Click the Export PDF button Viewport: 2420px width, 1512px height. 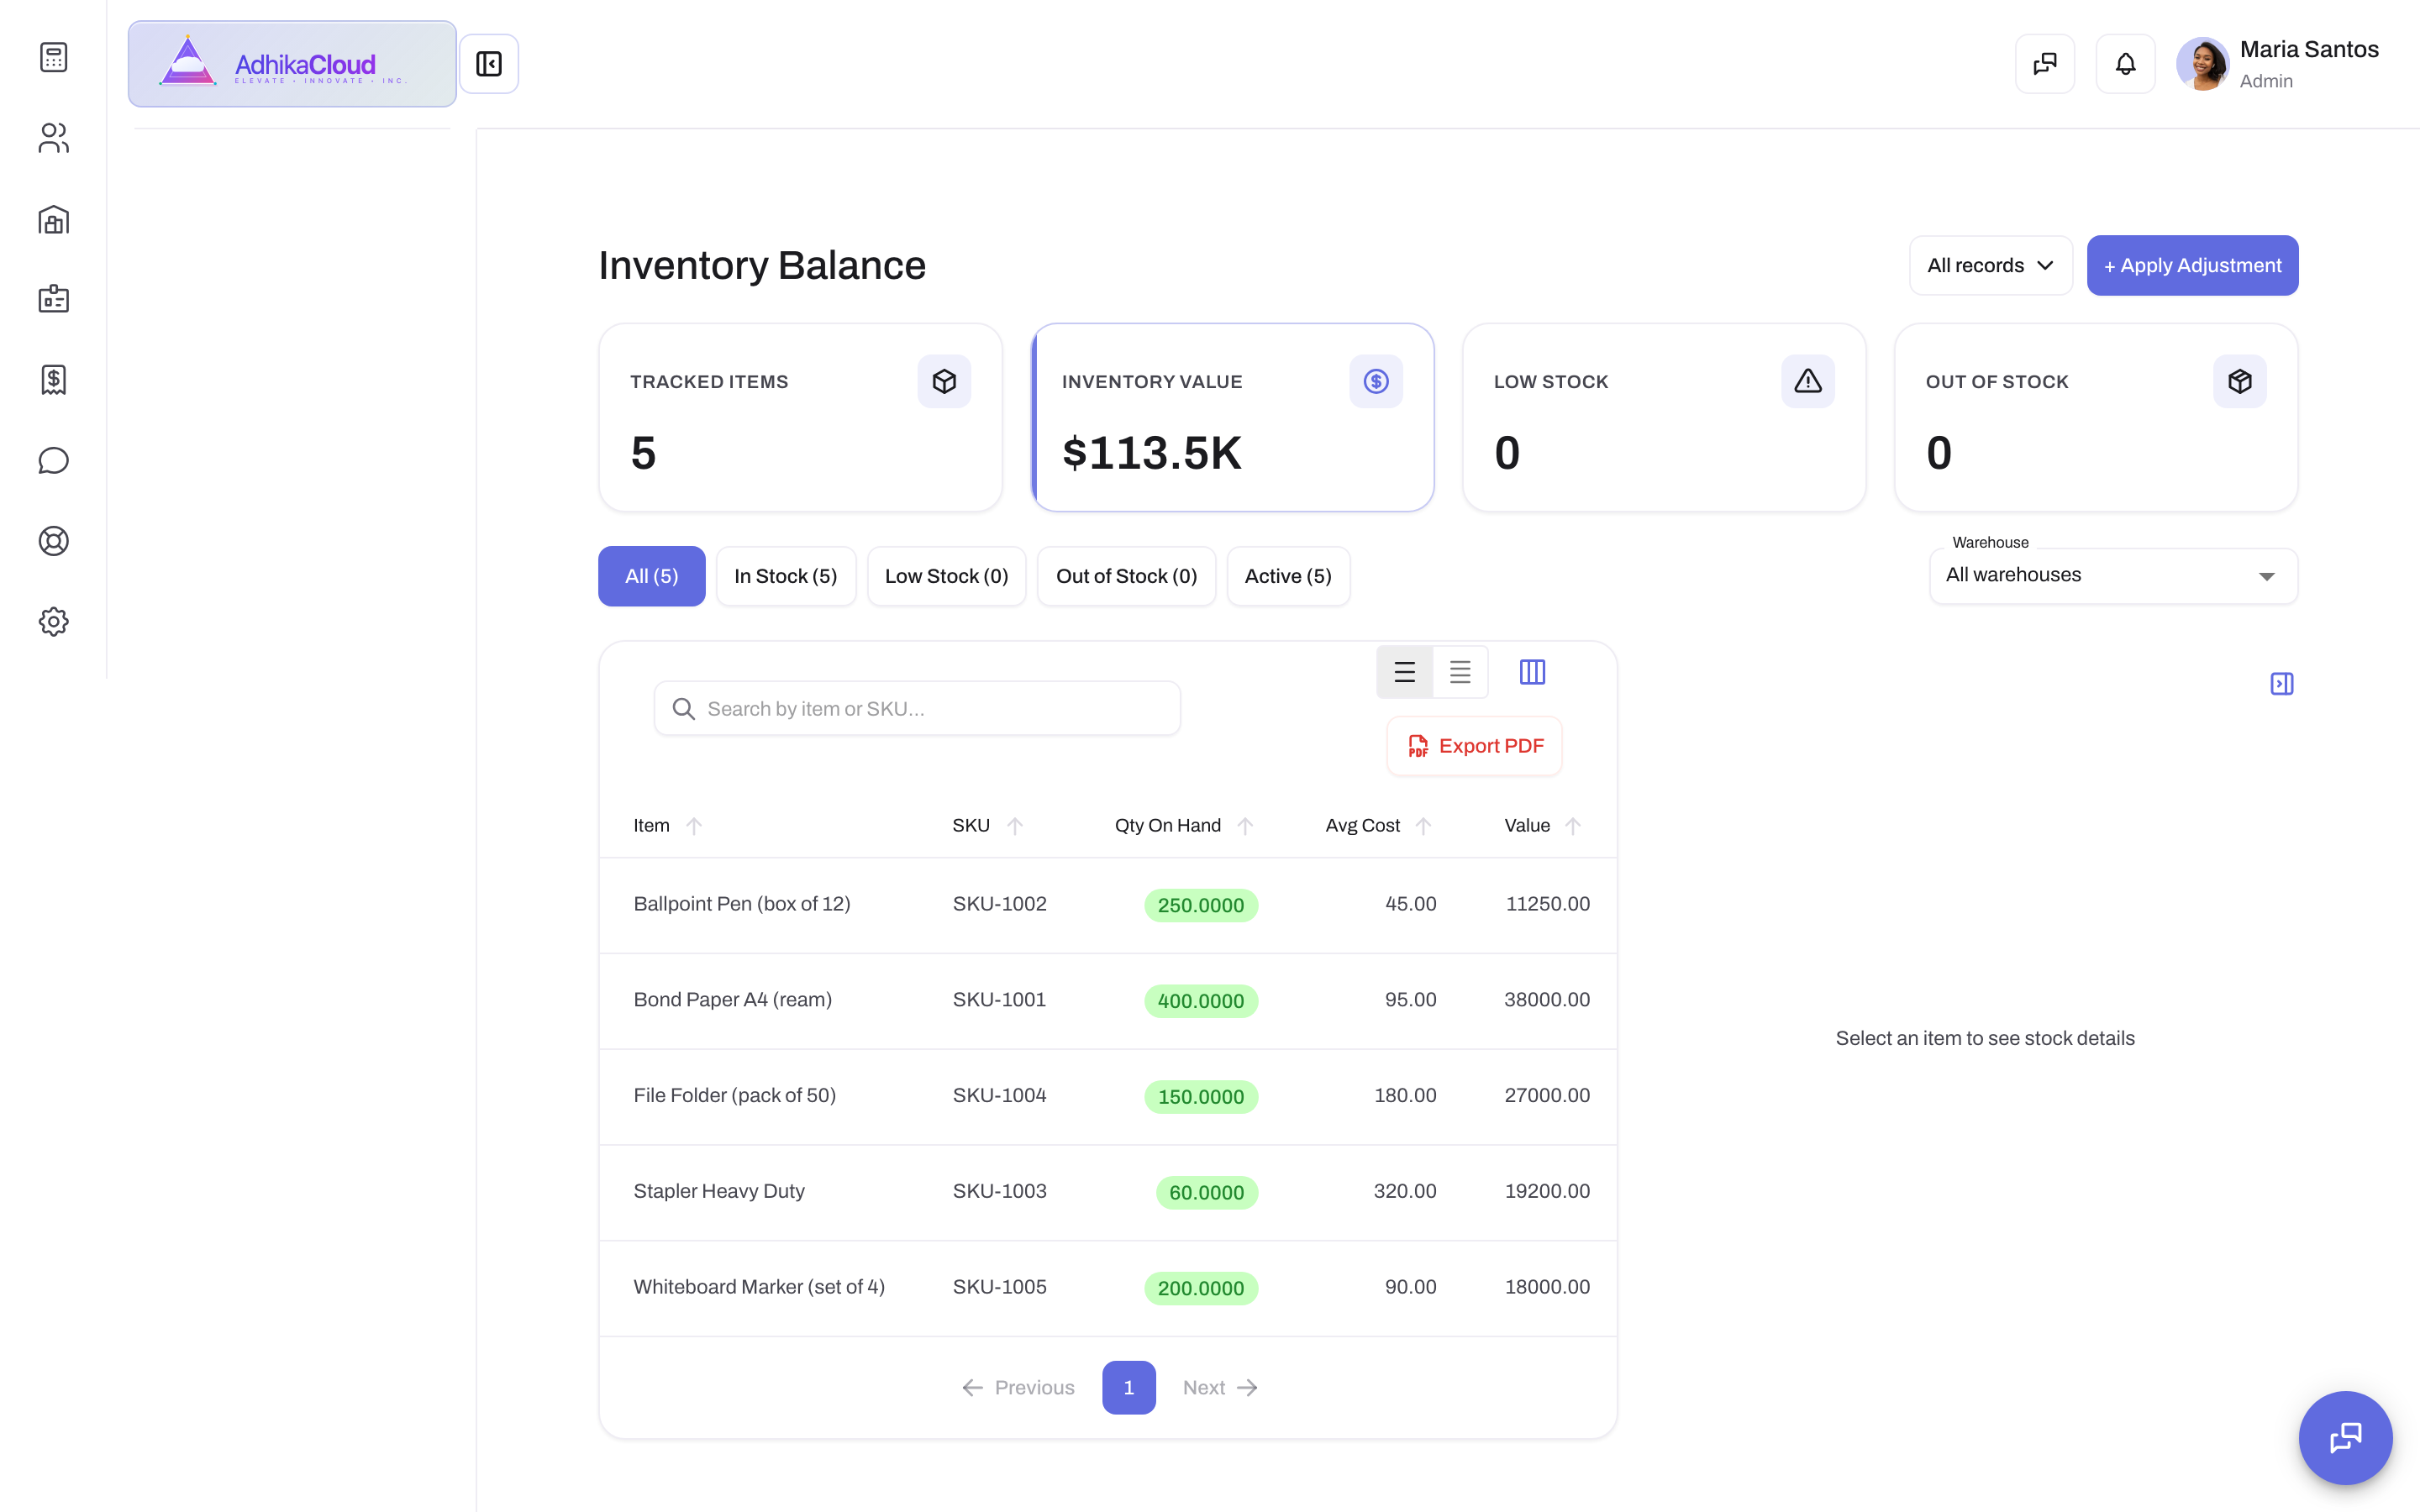[1474, 746]
